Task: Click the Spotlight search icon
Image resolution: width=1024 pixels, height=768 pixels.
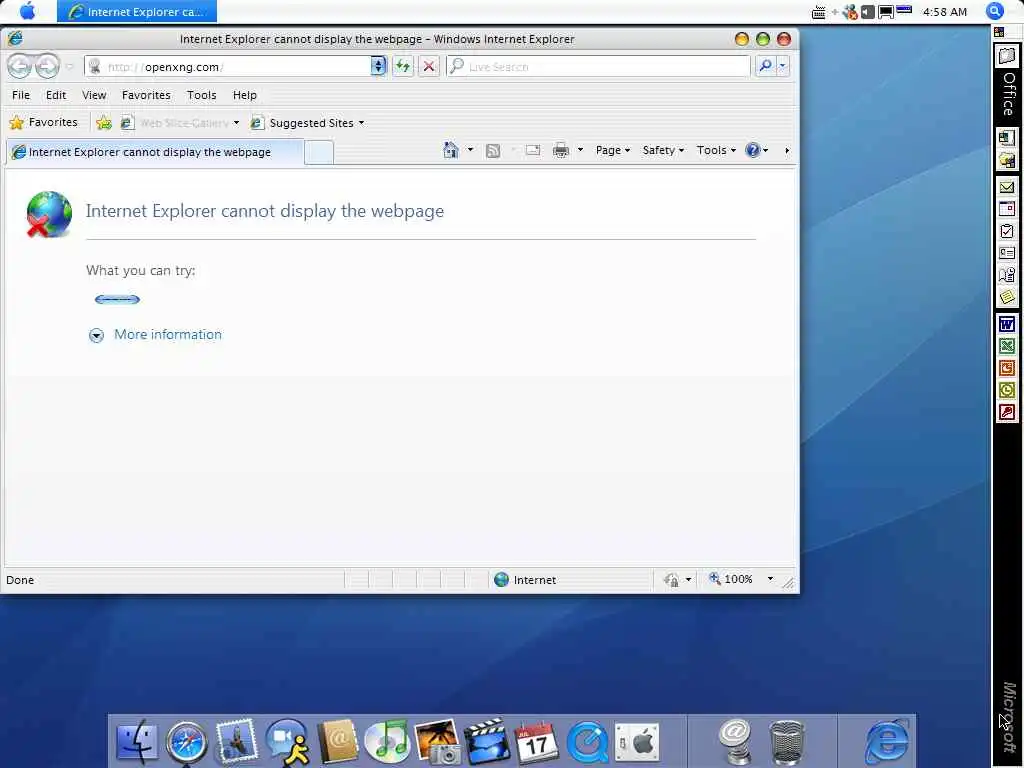Action: [995, 11]
